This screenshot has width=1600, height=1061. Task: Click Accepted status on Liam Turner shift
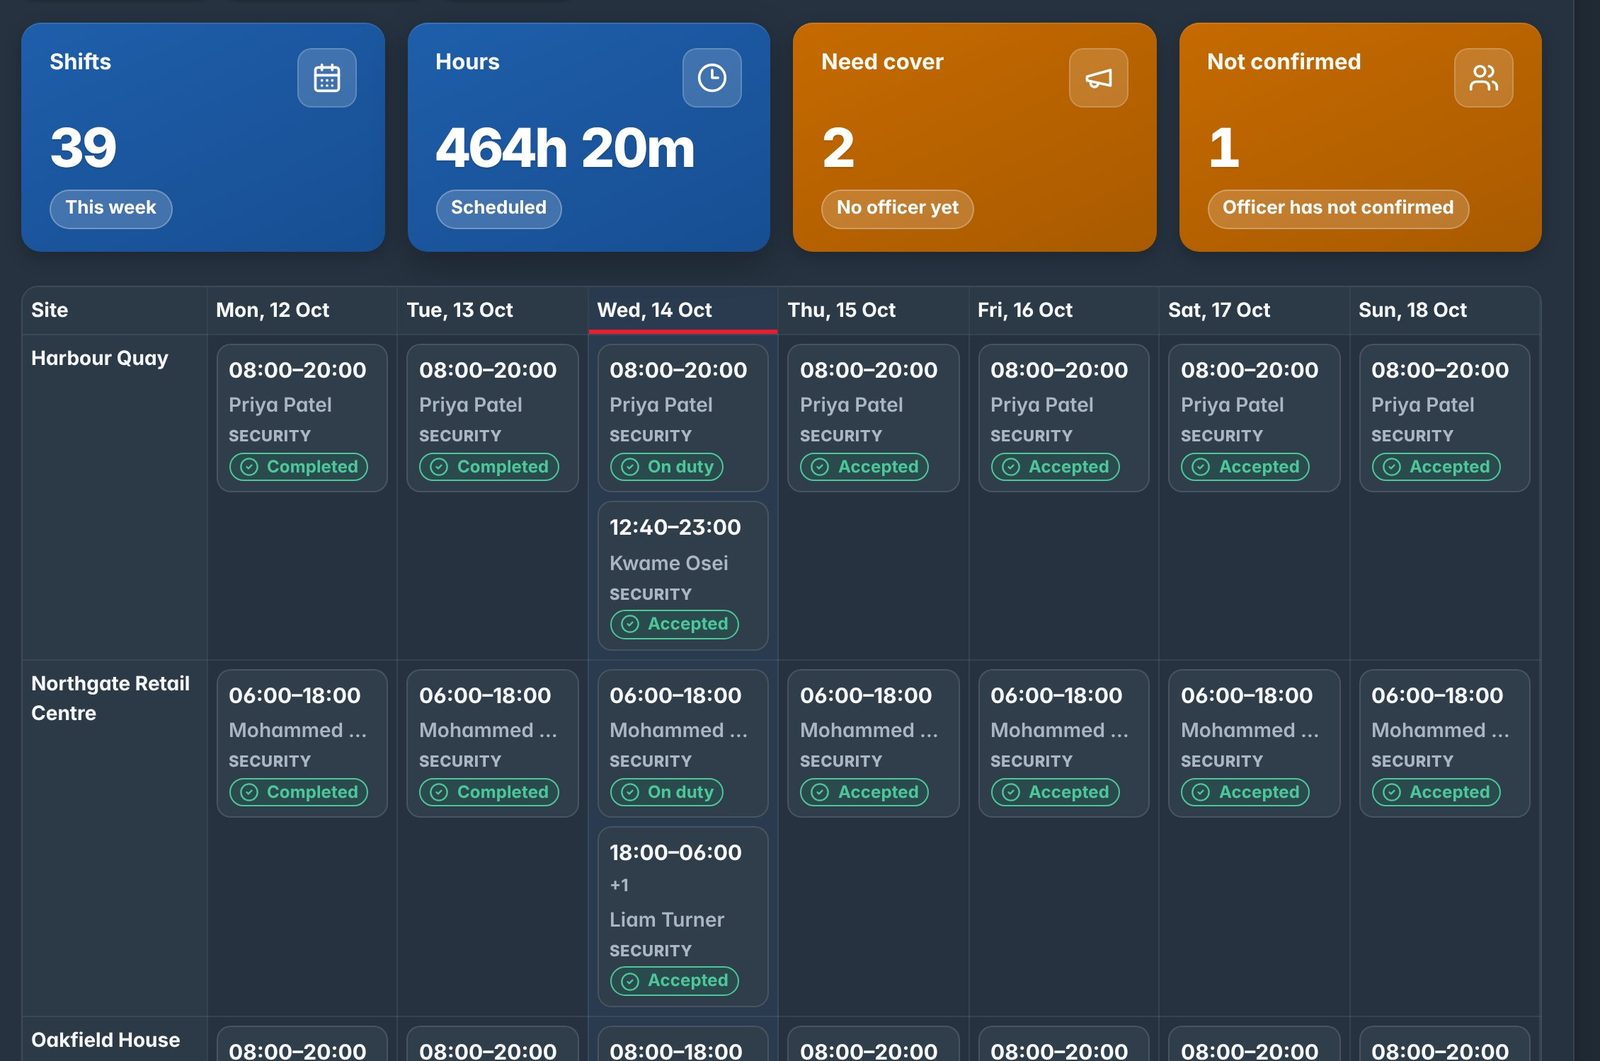tap(675, 981)
